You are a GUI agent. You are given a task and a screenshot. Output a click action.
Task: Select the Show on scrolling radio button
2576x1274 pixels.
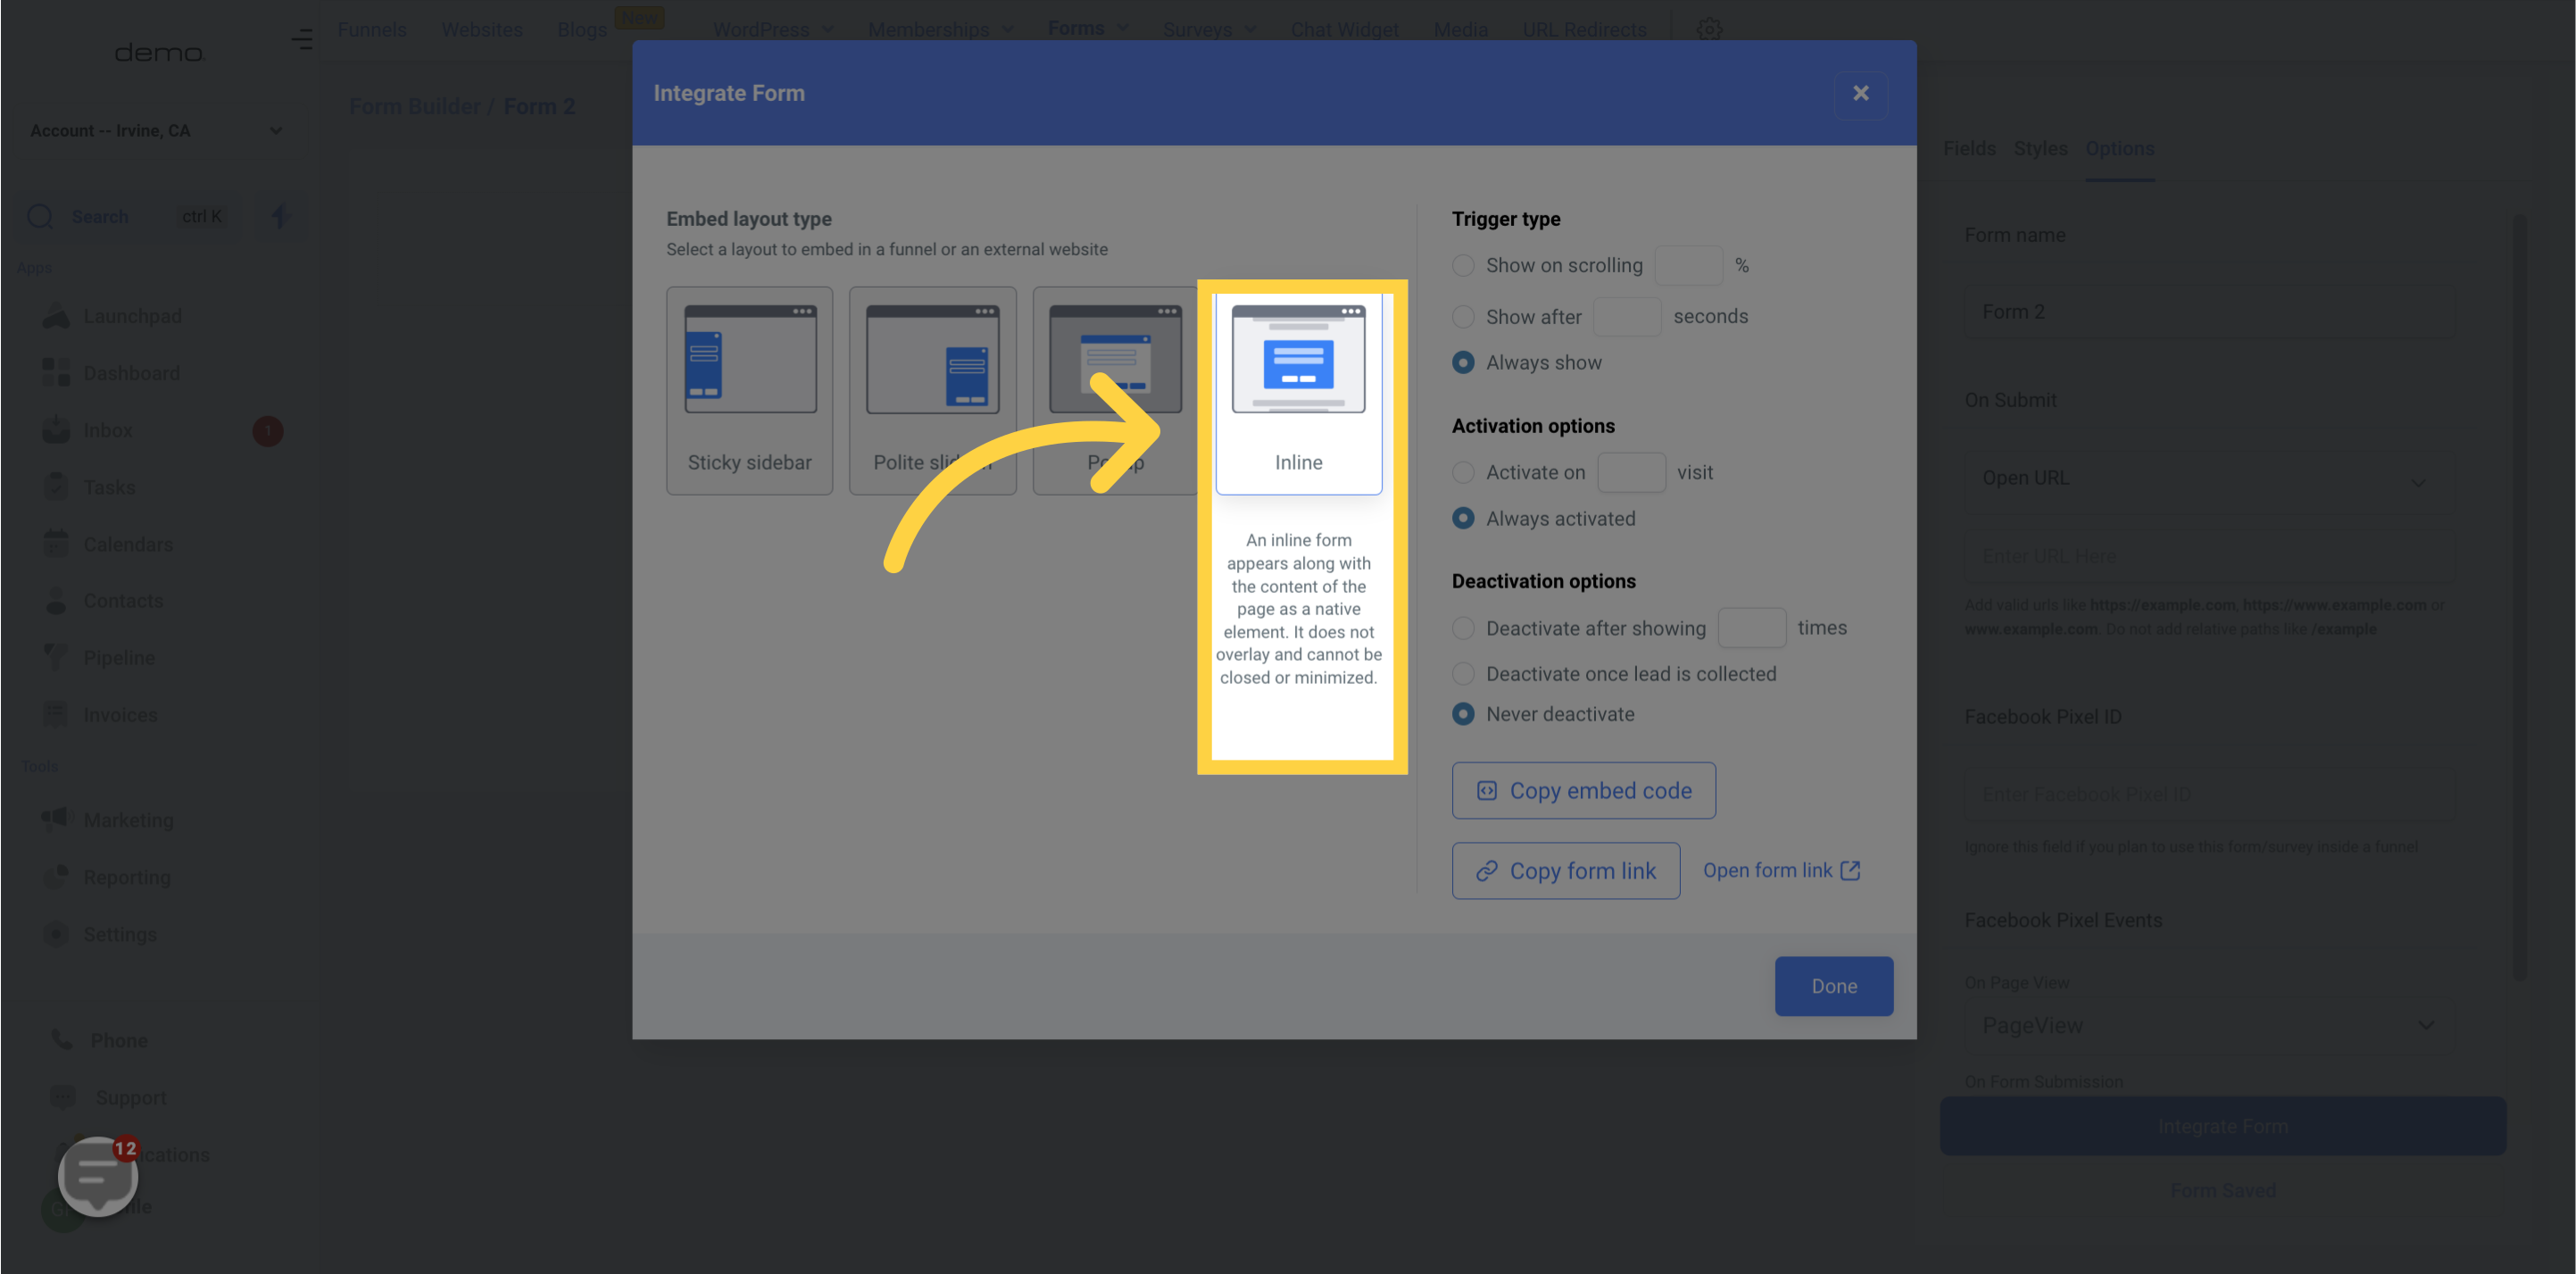click(1463, 266)
